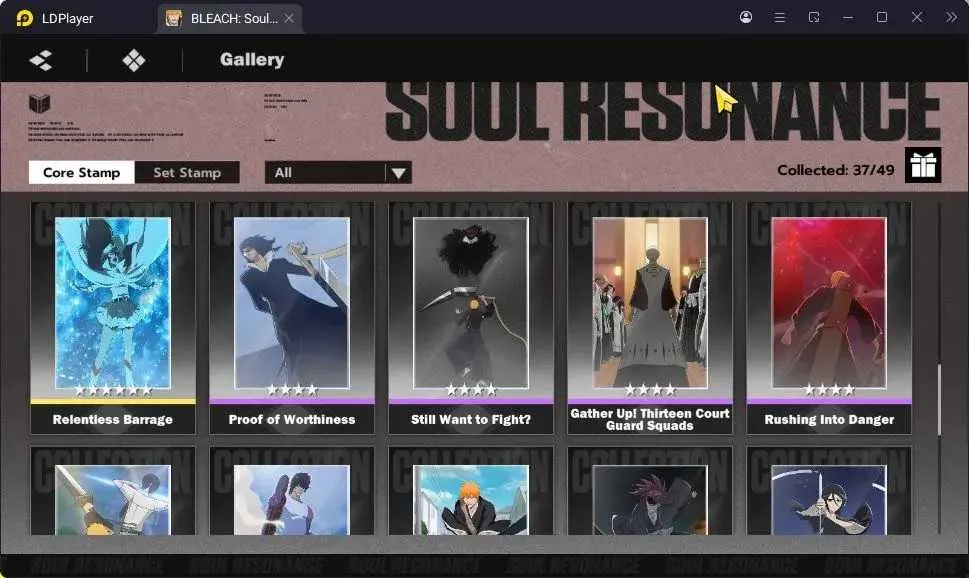The height and width of the screenshot is (578, 969).
Task: Click the gallery vertical scrollbar handle
Action: (x=940, y=399)
